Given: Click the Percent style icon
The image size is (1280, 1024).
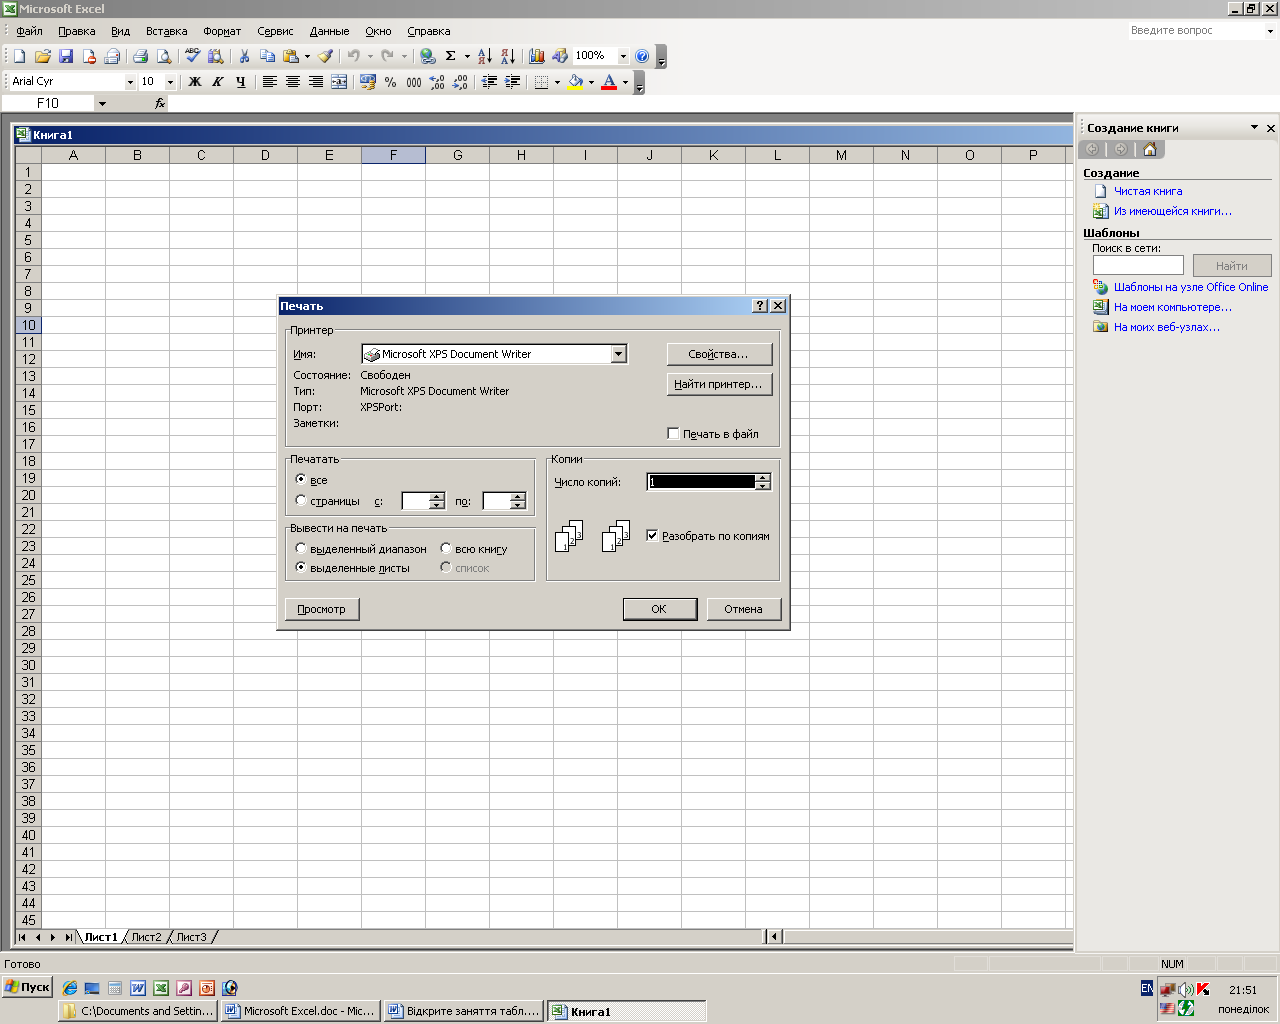Looking at the screenshot, I should coord(391,82).
